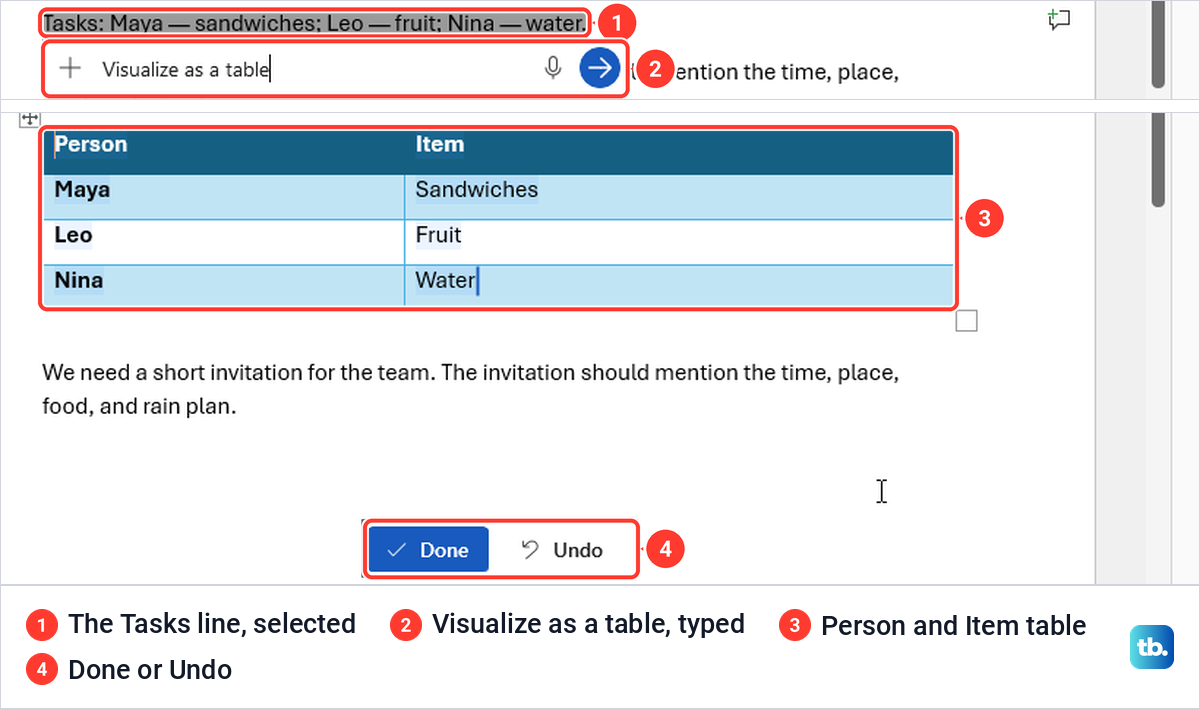This screenshot has width=1200, height=709.
Task: Click the paragraph starting 'We need a short invitation'
Action: 470,390
